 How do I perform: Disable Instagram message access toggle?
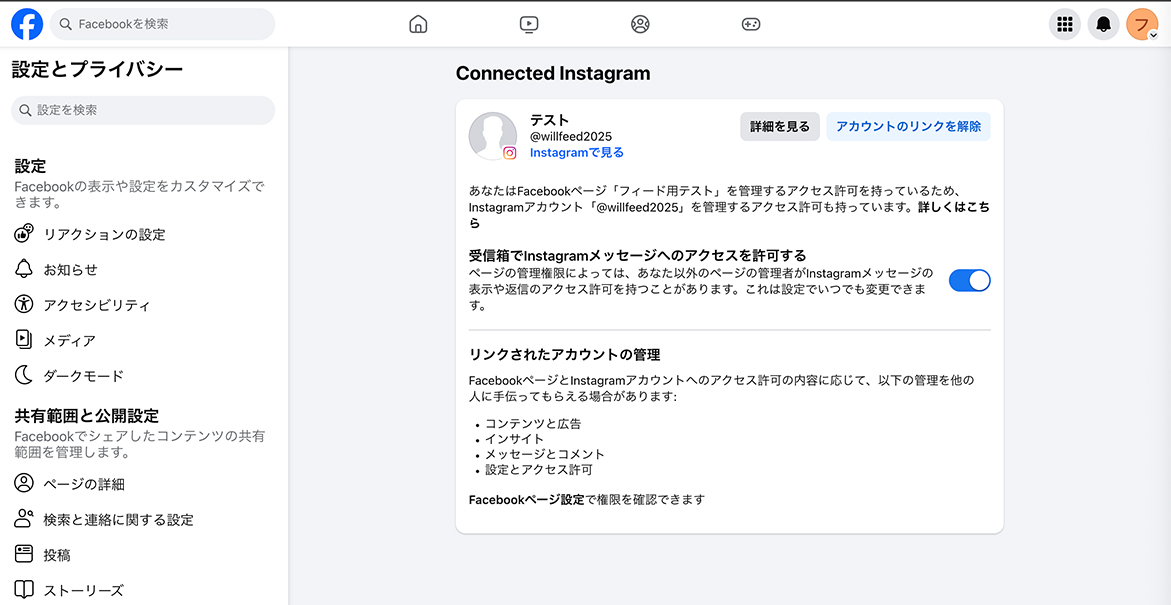(969, 281)
